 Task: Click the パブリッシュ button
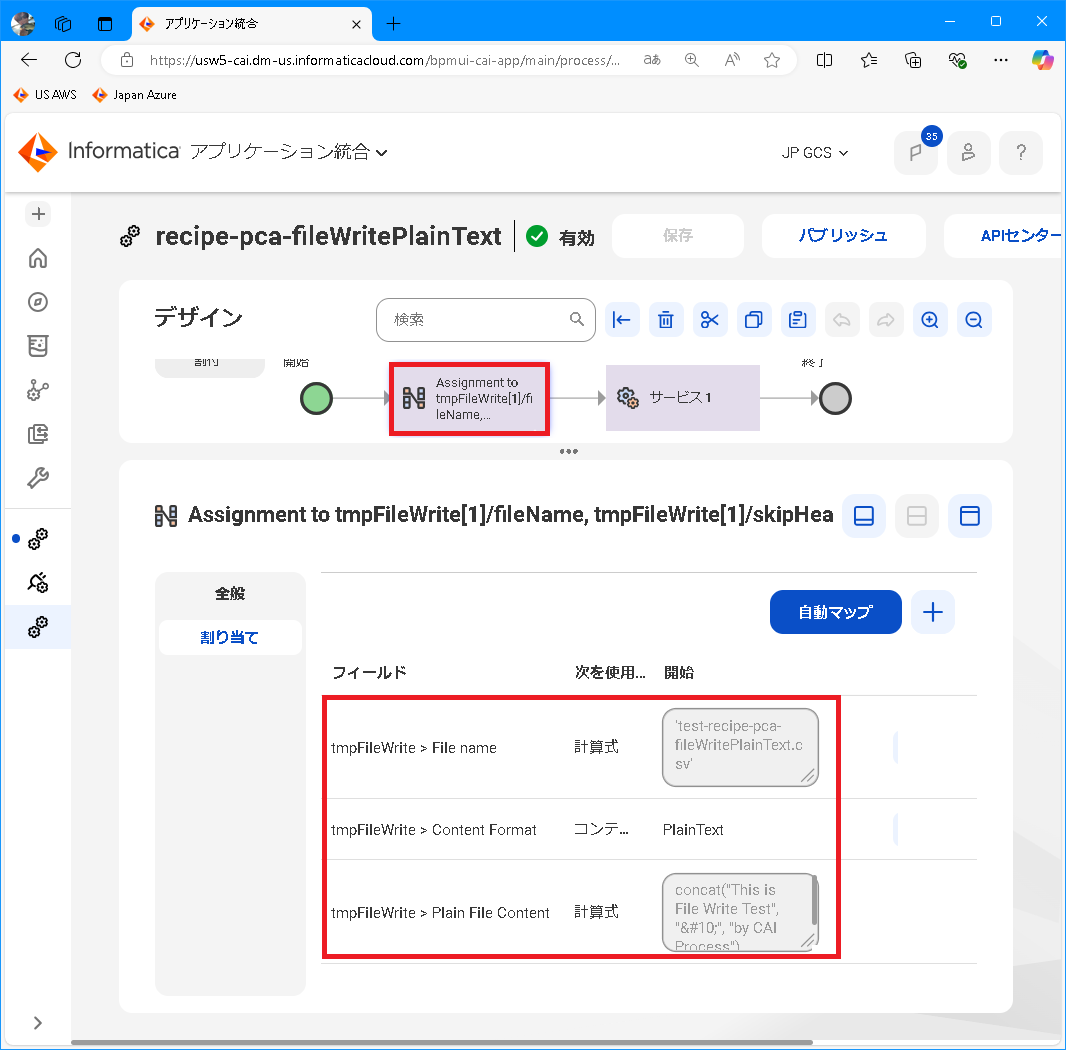pos(843,235)
